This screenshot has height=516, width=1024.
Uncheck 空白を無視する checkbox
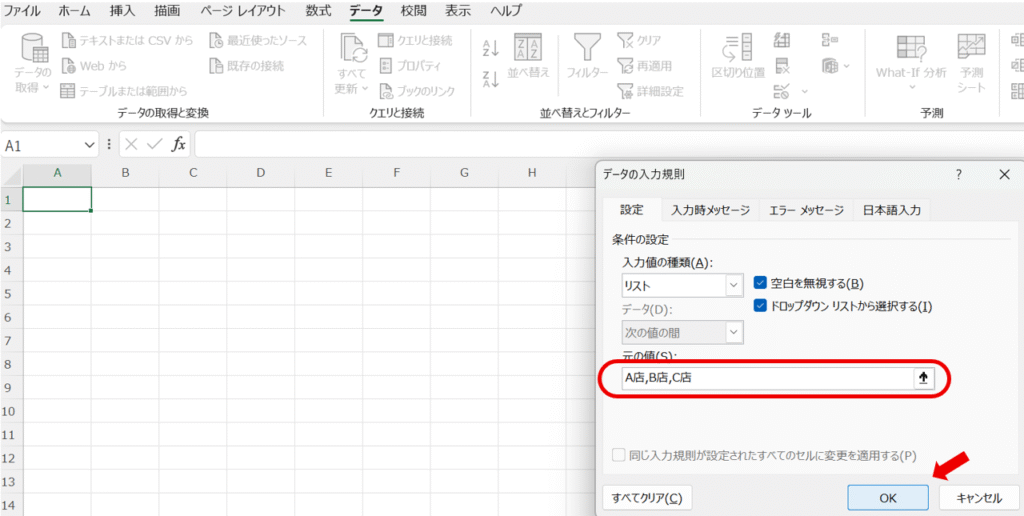click(760, 283)
